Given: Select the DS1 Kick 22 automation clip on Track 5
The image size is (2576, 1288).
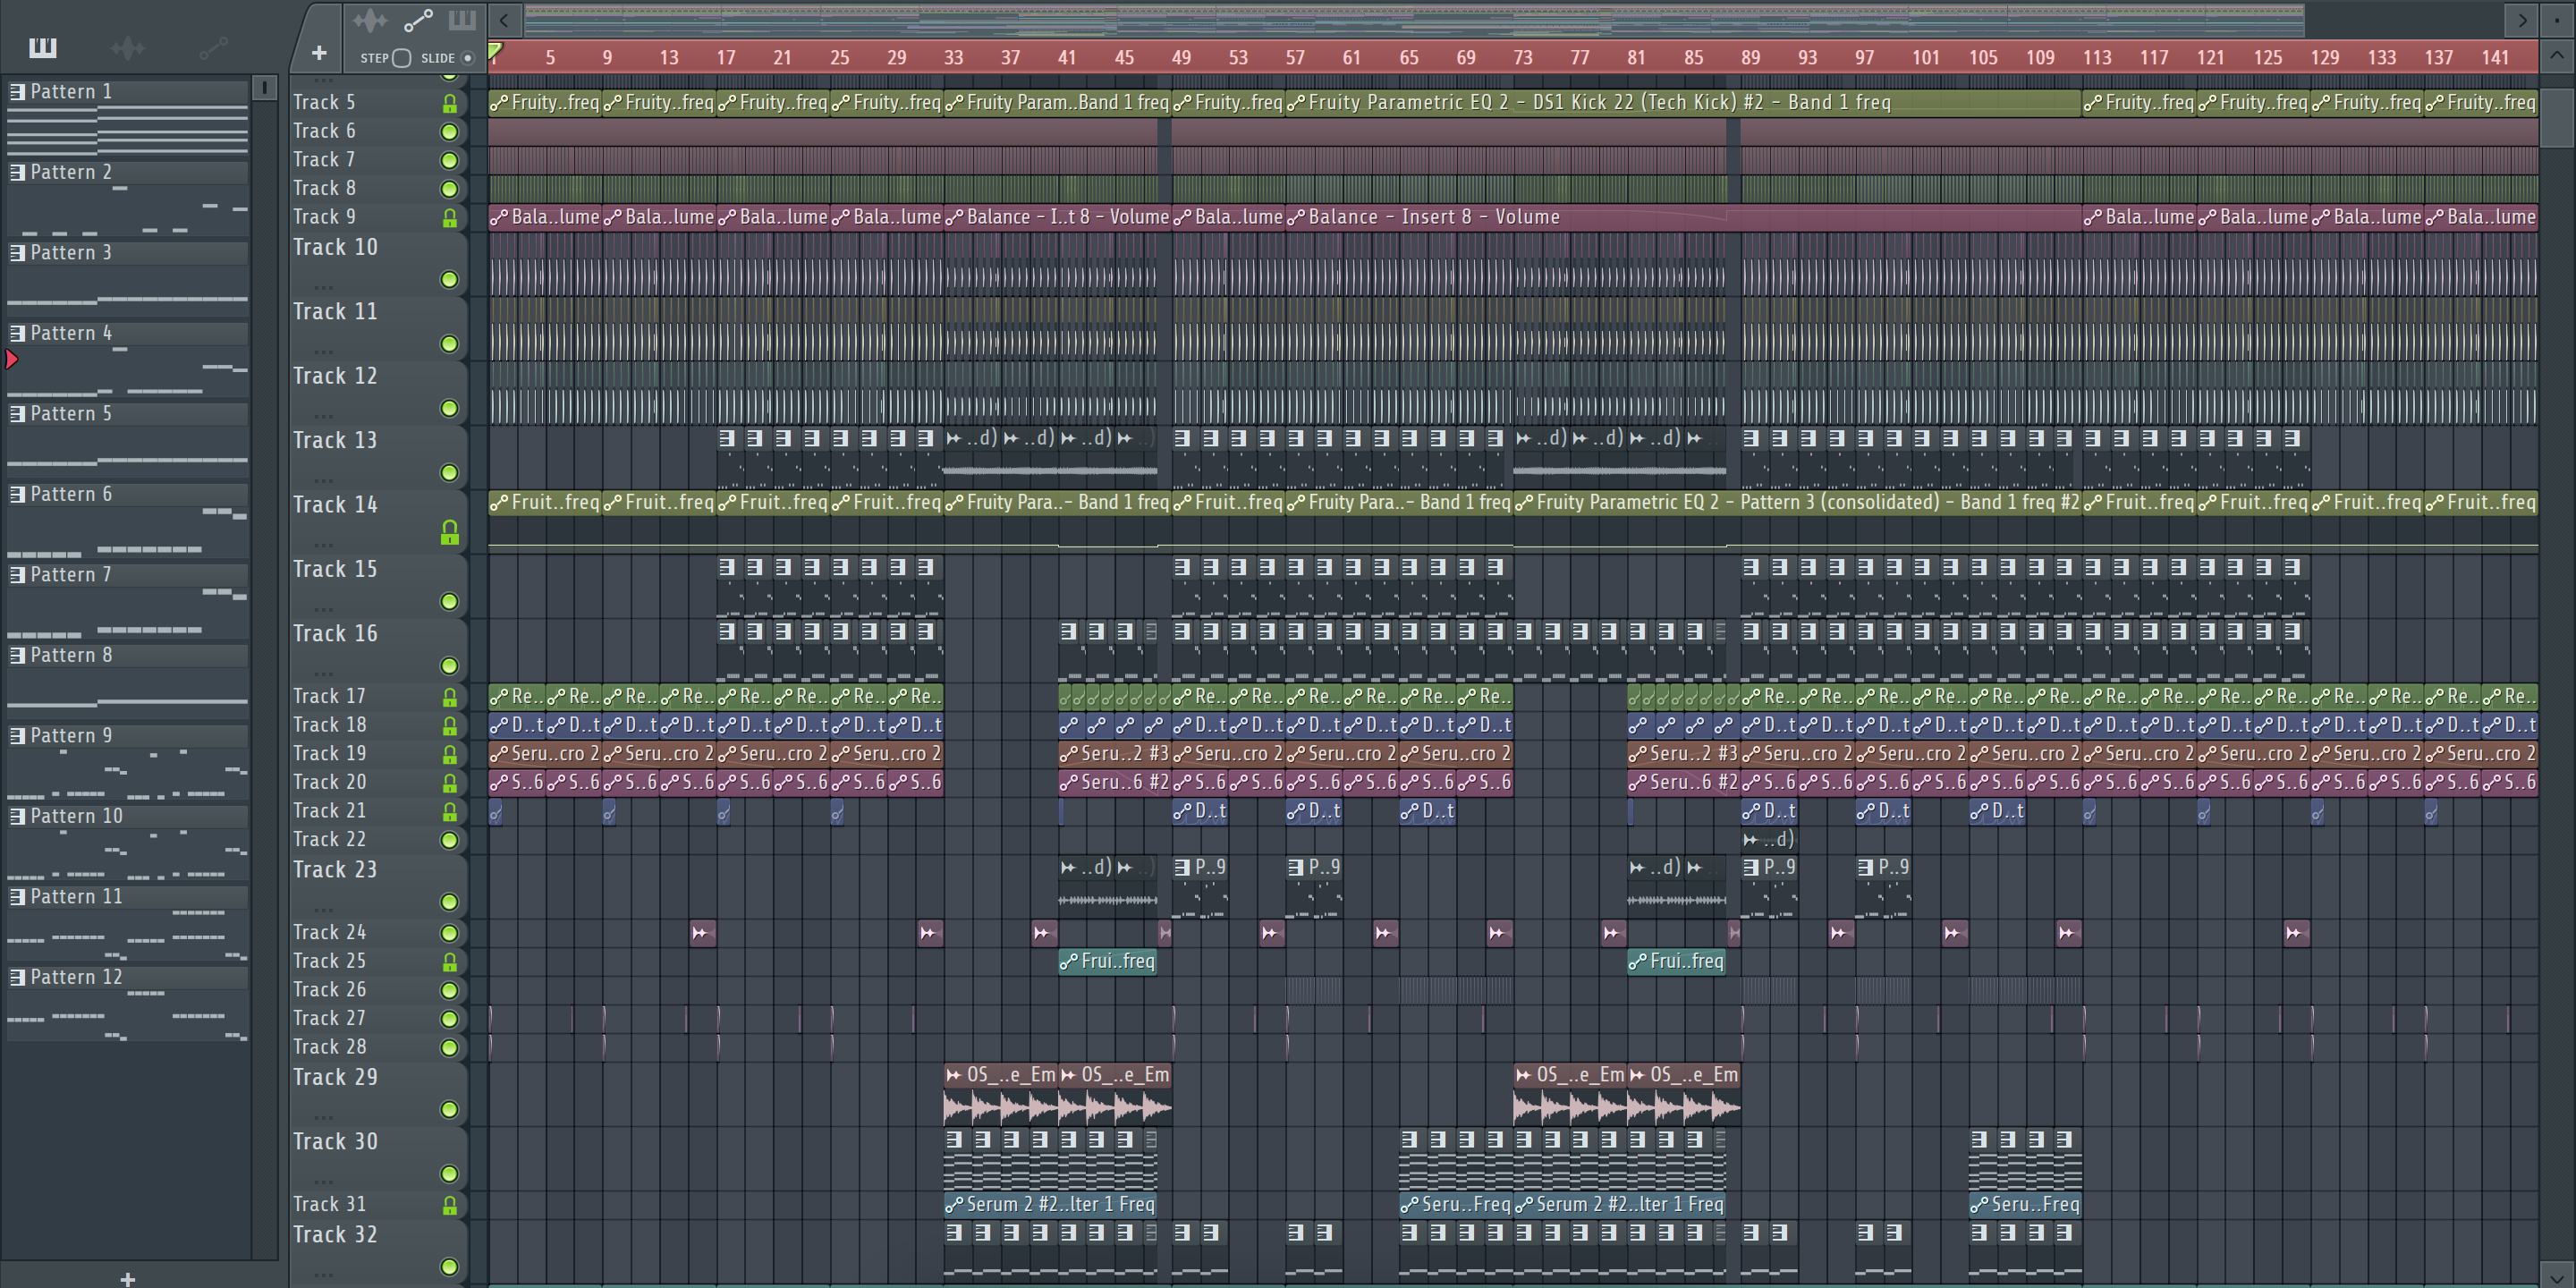Looking at the screenshot, I should (x=1684, y=103).
